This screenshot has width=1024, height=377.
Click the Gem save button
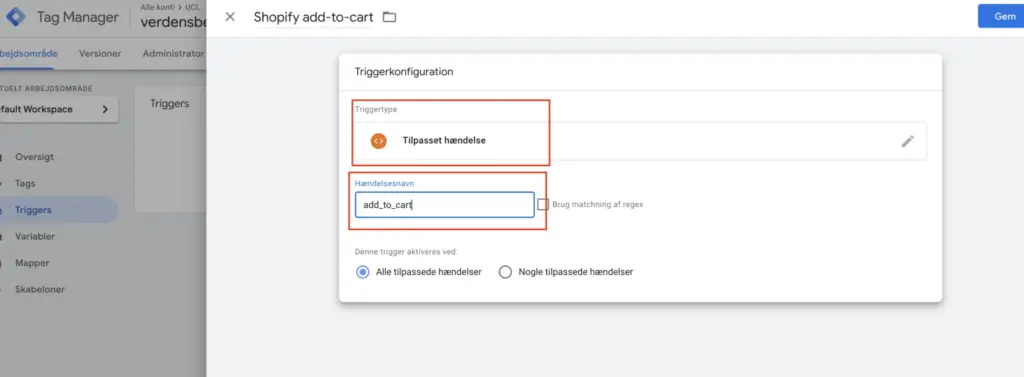click(x=1000, y=16)
